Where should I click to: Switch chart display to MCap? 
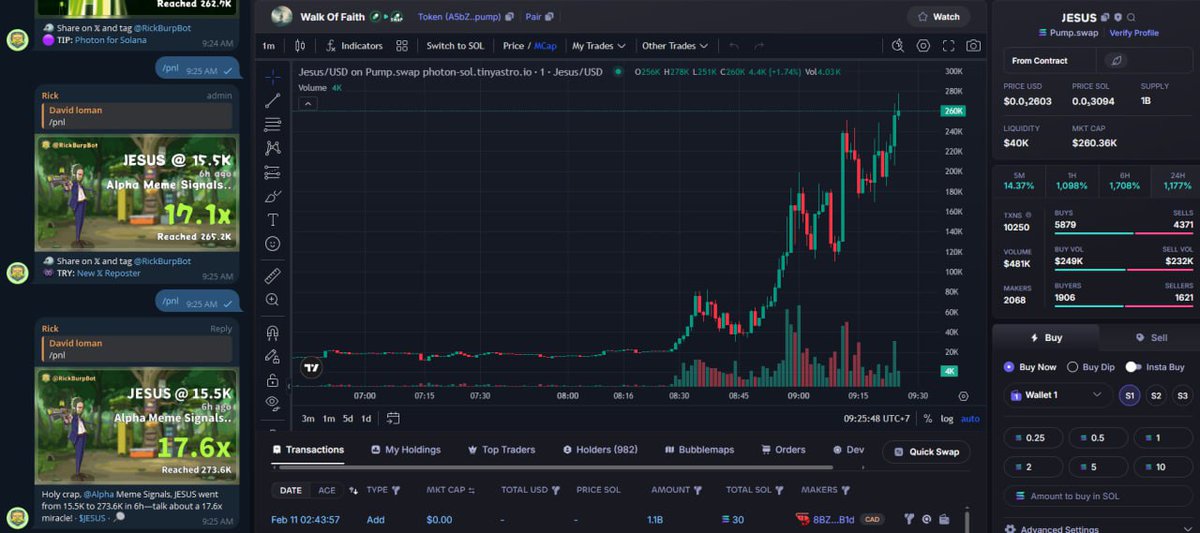[x=545, y=46]
